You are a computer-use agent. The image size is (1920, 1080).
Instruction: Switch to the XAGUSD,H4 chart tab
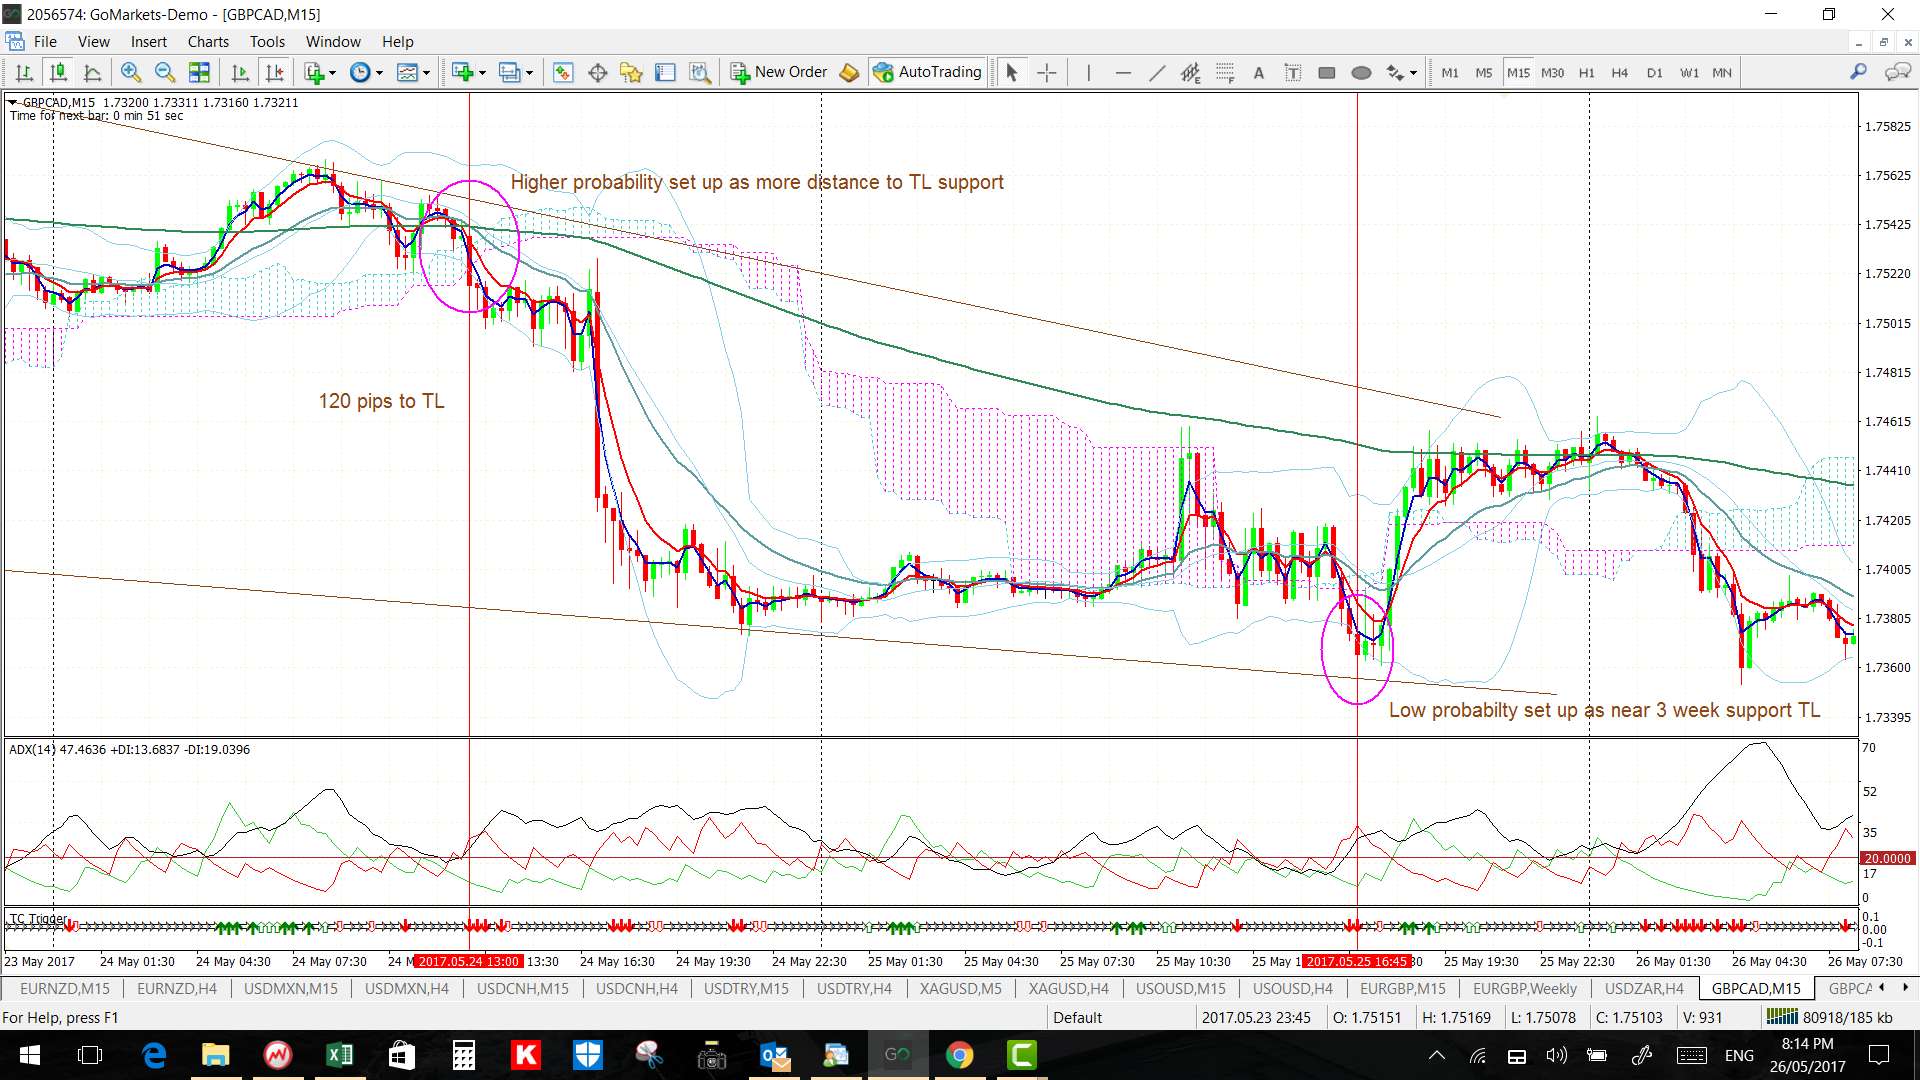click(x=1069, y=988)
